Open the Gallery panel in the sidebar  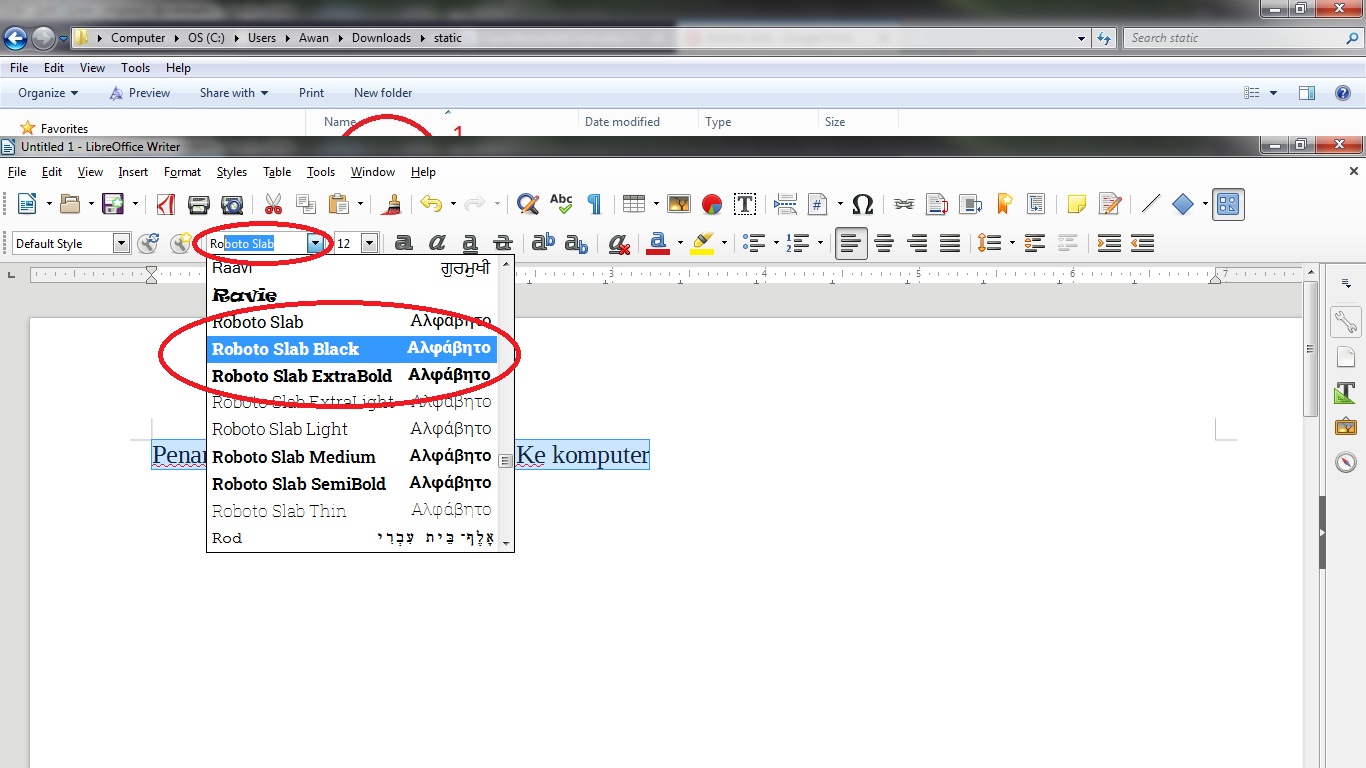pyautogui.click(x=1346, y=427)
